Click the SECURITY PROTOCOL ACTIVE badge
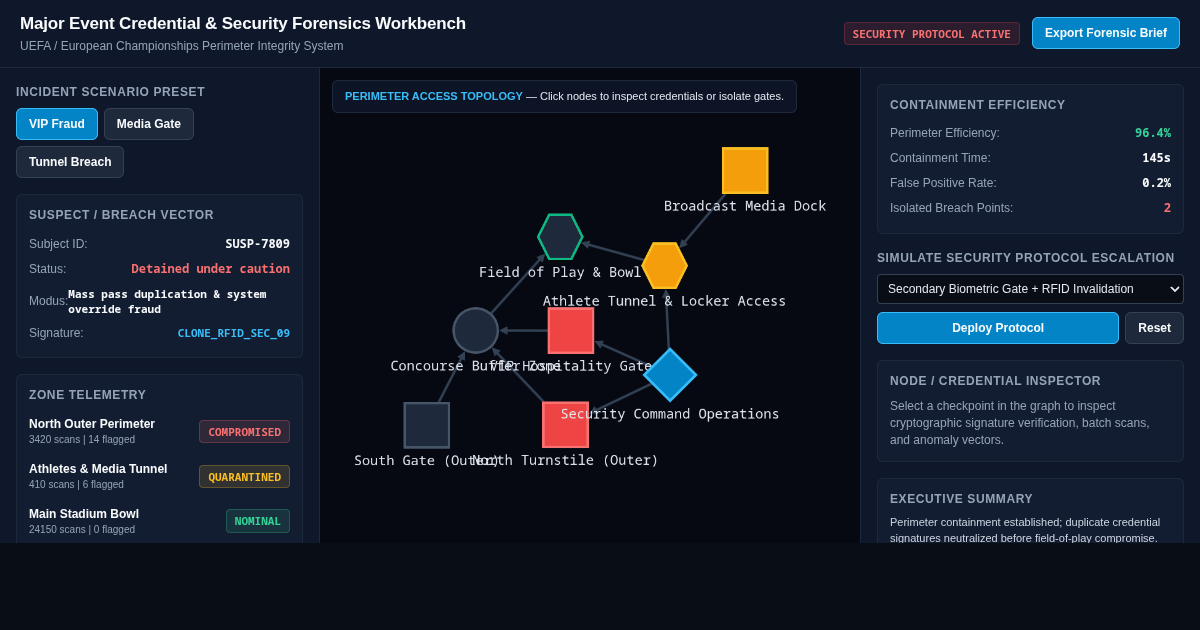The width and height of the screenshot is (1200, 630). [932, 34]
